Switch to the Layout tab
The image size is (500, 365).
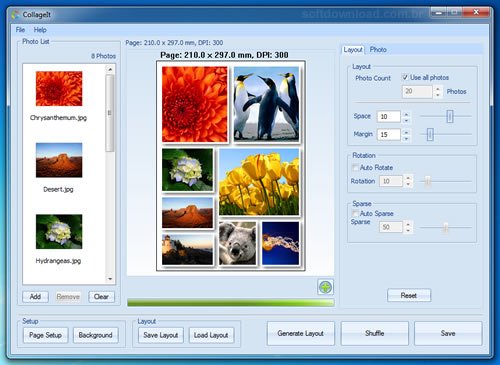pyautogui.click(x=353, y=50)
